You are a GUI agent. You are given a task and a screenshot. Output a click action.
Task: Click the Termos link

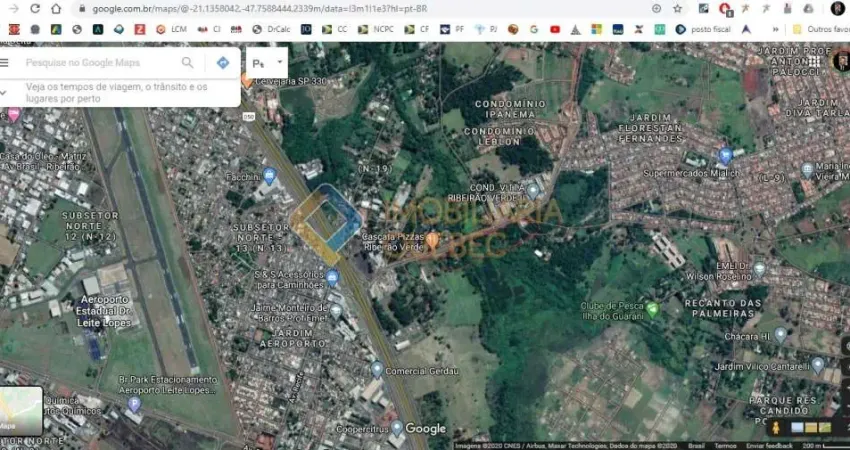(x=725, y=446)
